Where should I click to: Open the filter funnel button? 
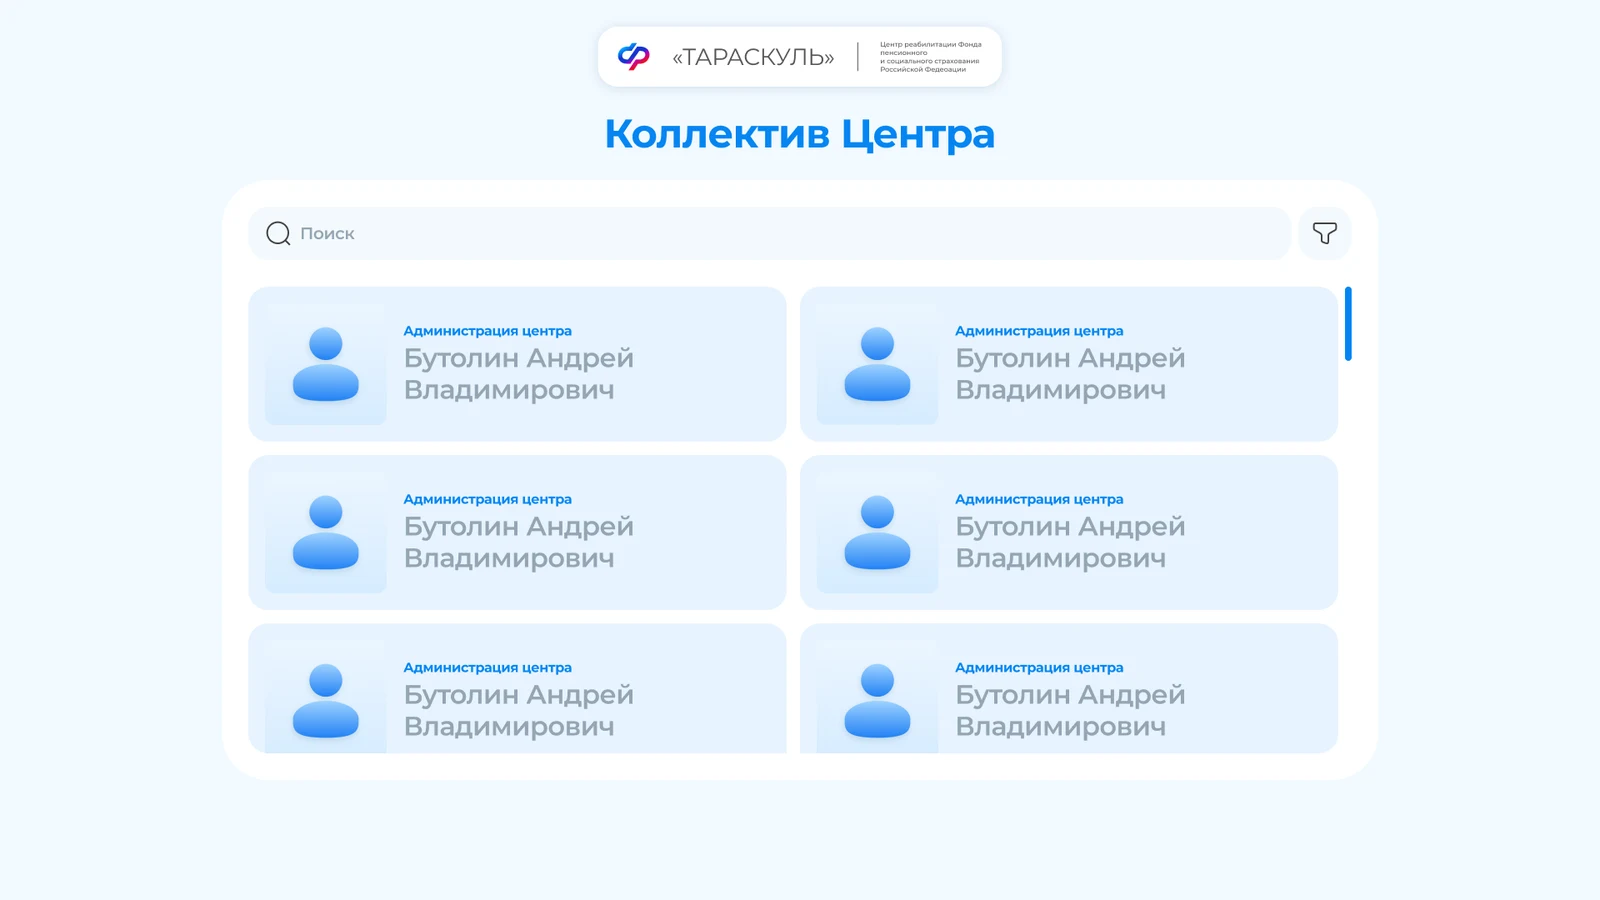pos(1325,233)
